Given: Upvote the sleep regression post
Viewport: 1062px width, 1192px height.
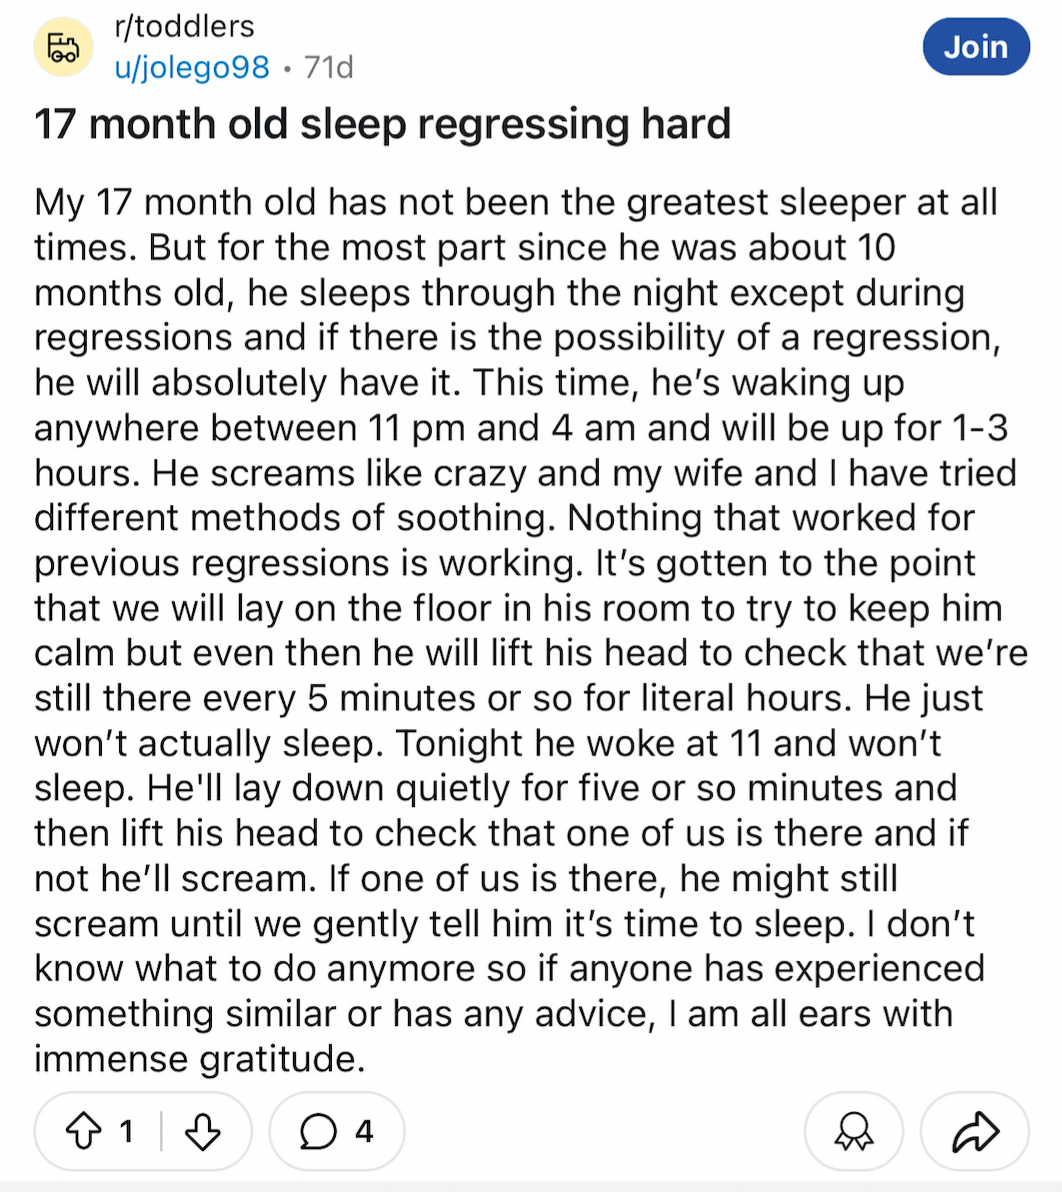Looking at the screenshot, I should [x=83, y=1131].
